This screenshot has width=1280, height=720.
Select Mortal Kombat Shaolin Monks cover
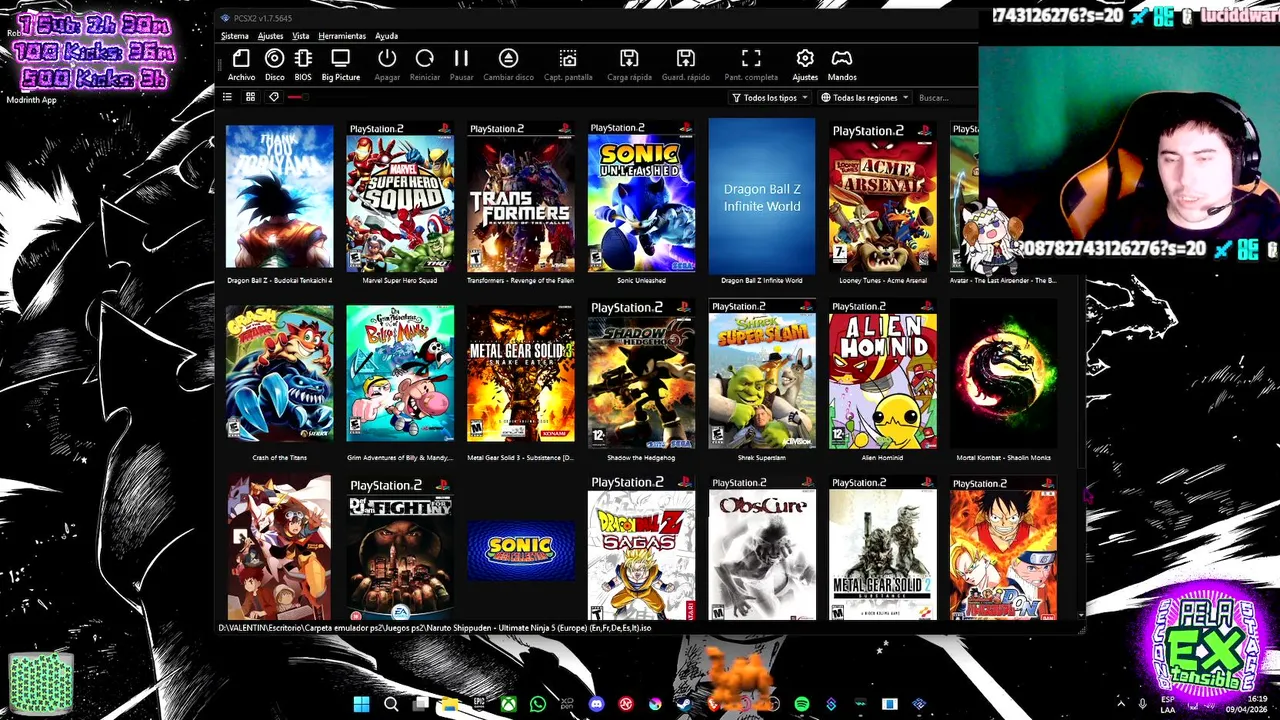click(1003, 374)
